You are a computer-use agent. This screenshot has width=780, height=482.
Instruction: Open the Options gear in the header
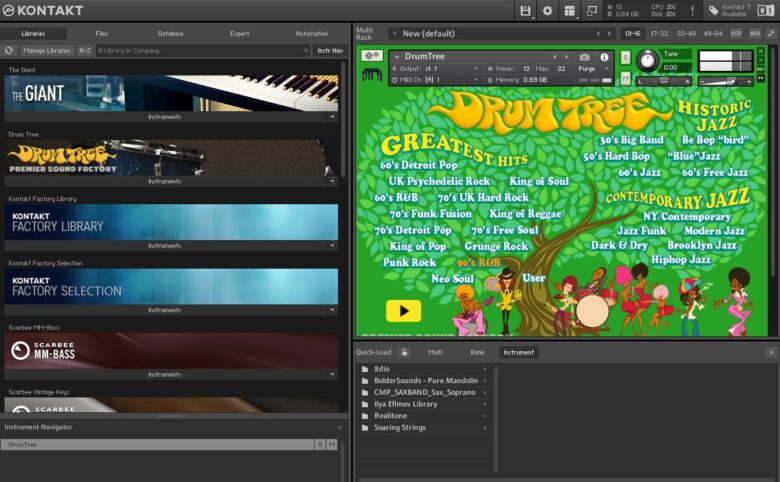tap(547, 10)
